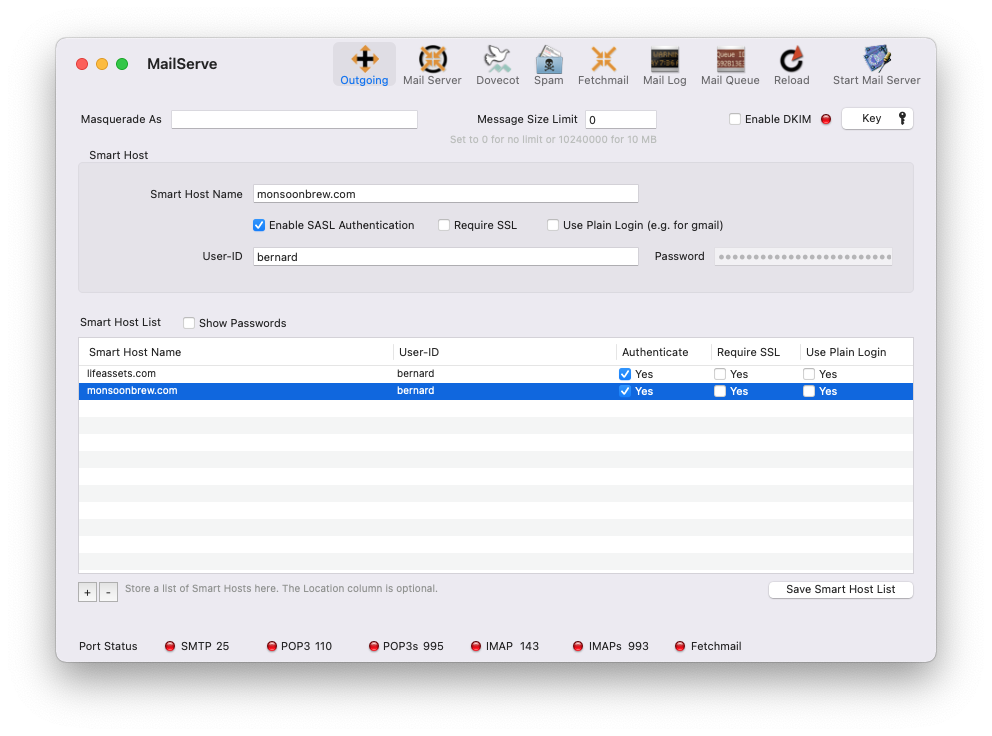Screen dimensions: 992x736
Task: Add a smart host with plus button
Action: (x=88, y=592)
